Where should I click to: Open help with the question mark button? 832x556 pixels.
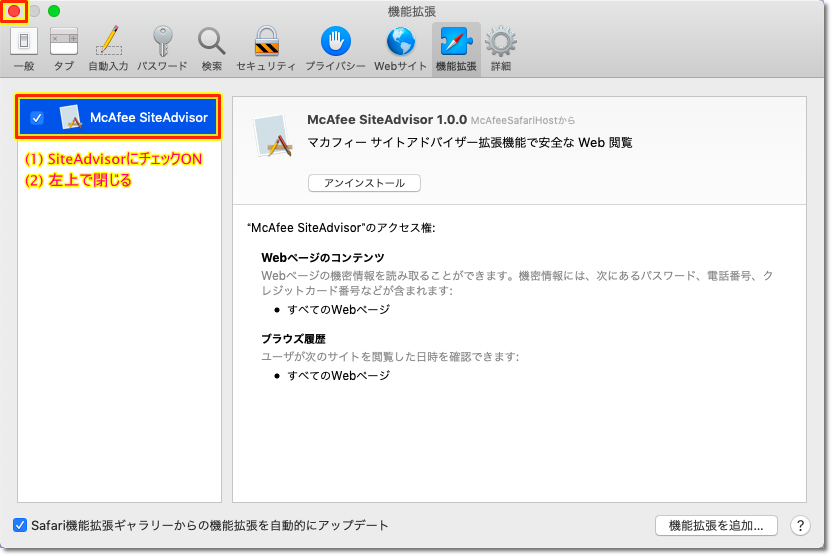pos(800,526)
